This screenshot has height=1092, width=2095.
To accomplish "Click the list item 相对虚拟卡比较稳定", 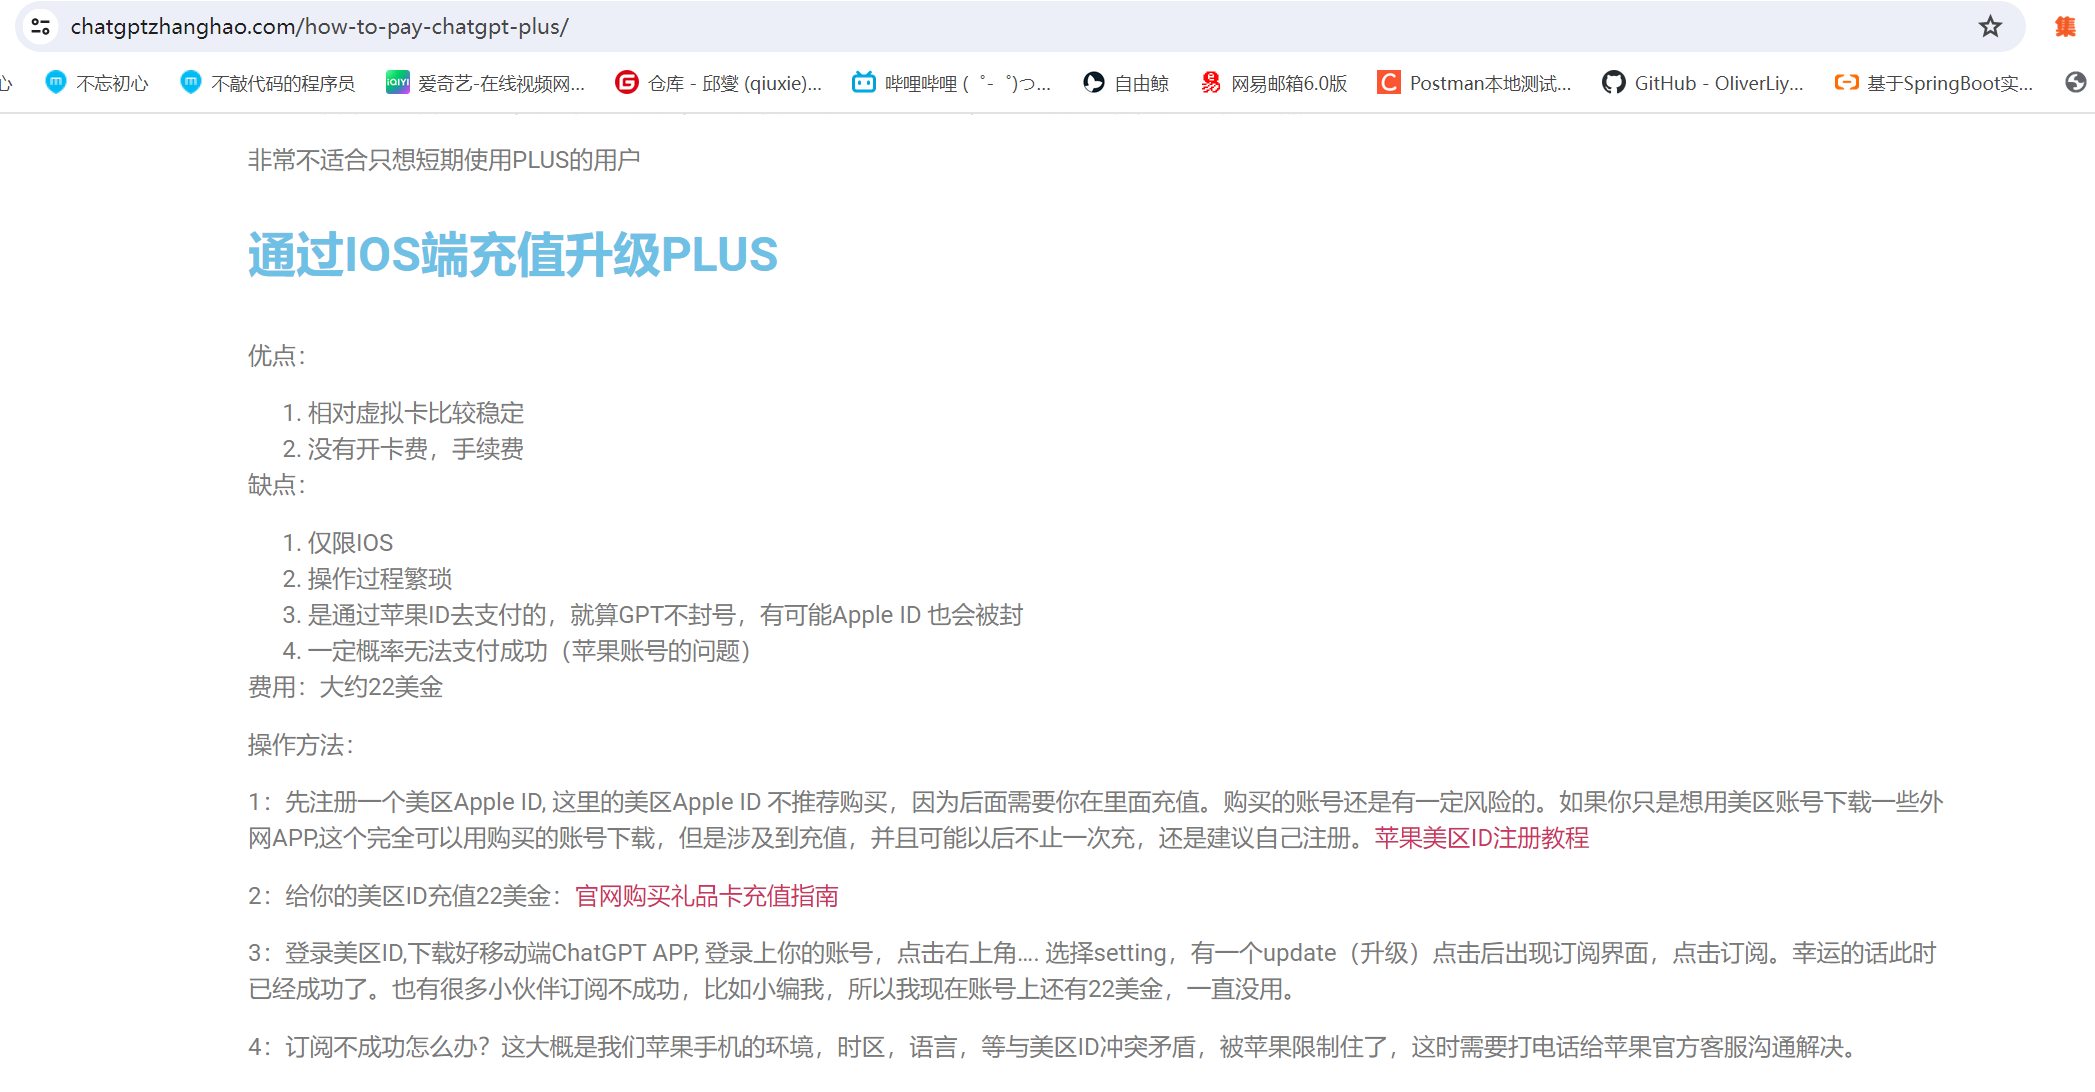I will coord(415,413).
